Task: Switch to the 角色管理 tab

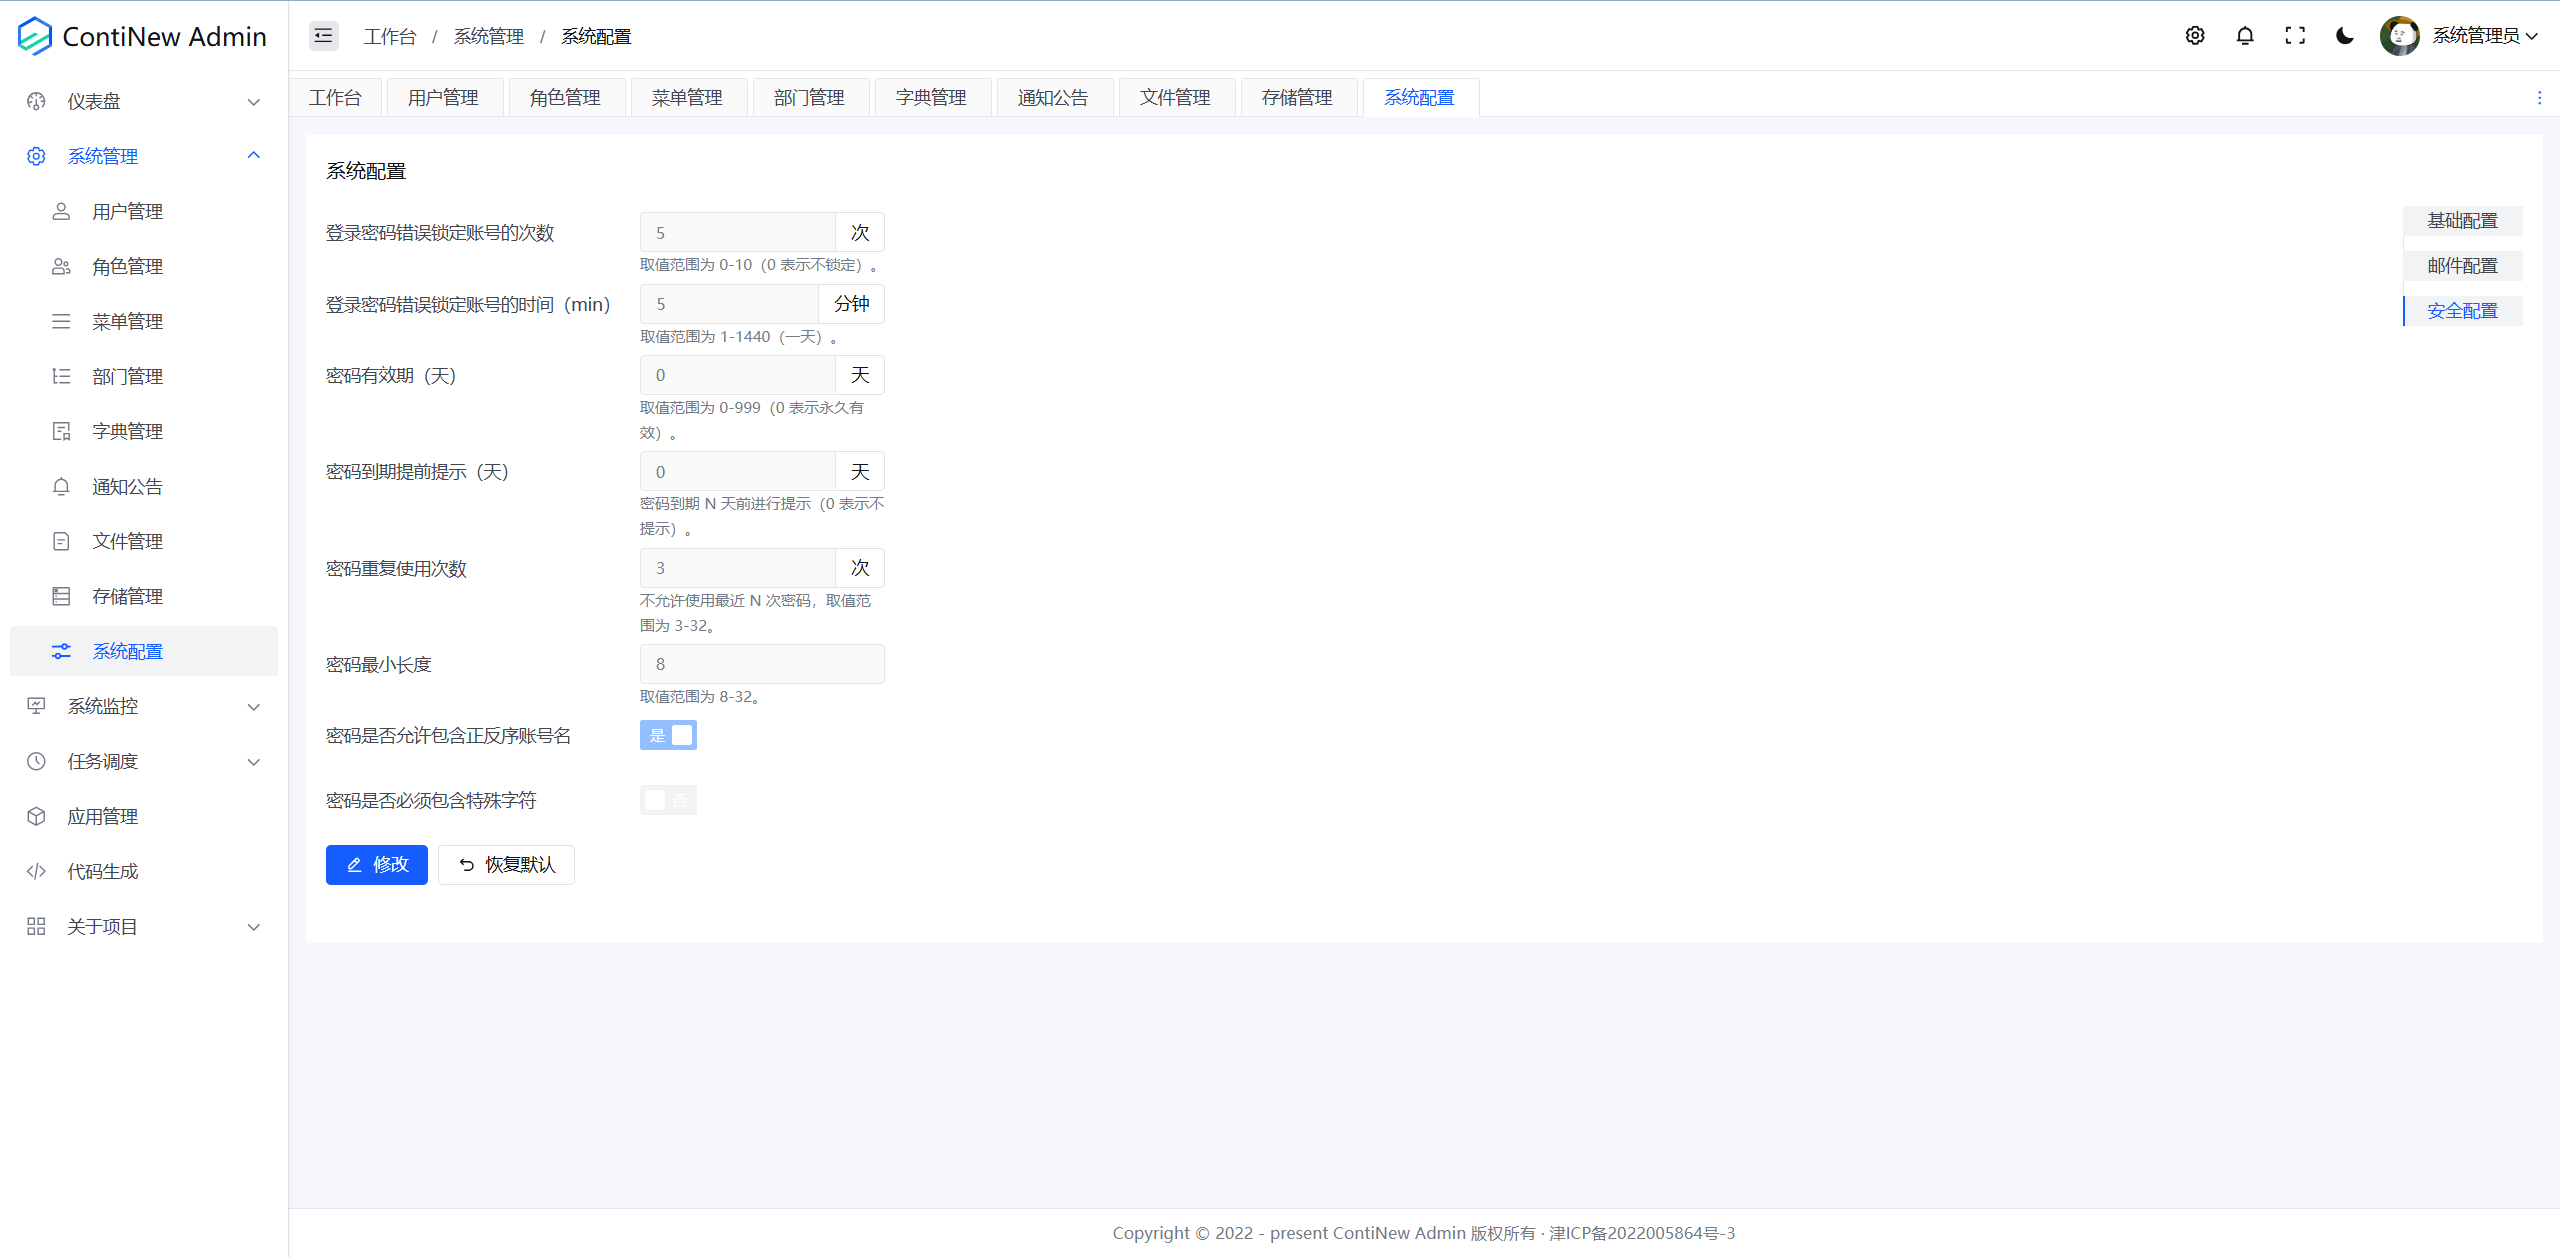Action: (x=565, y=97)
